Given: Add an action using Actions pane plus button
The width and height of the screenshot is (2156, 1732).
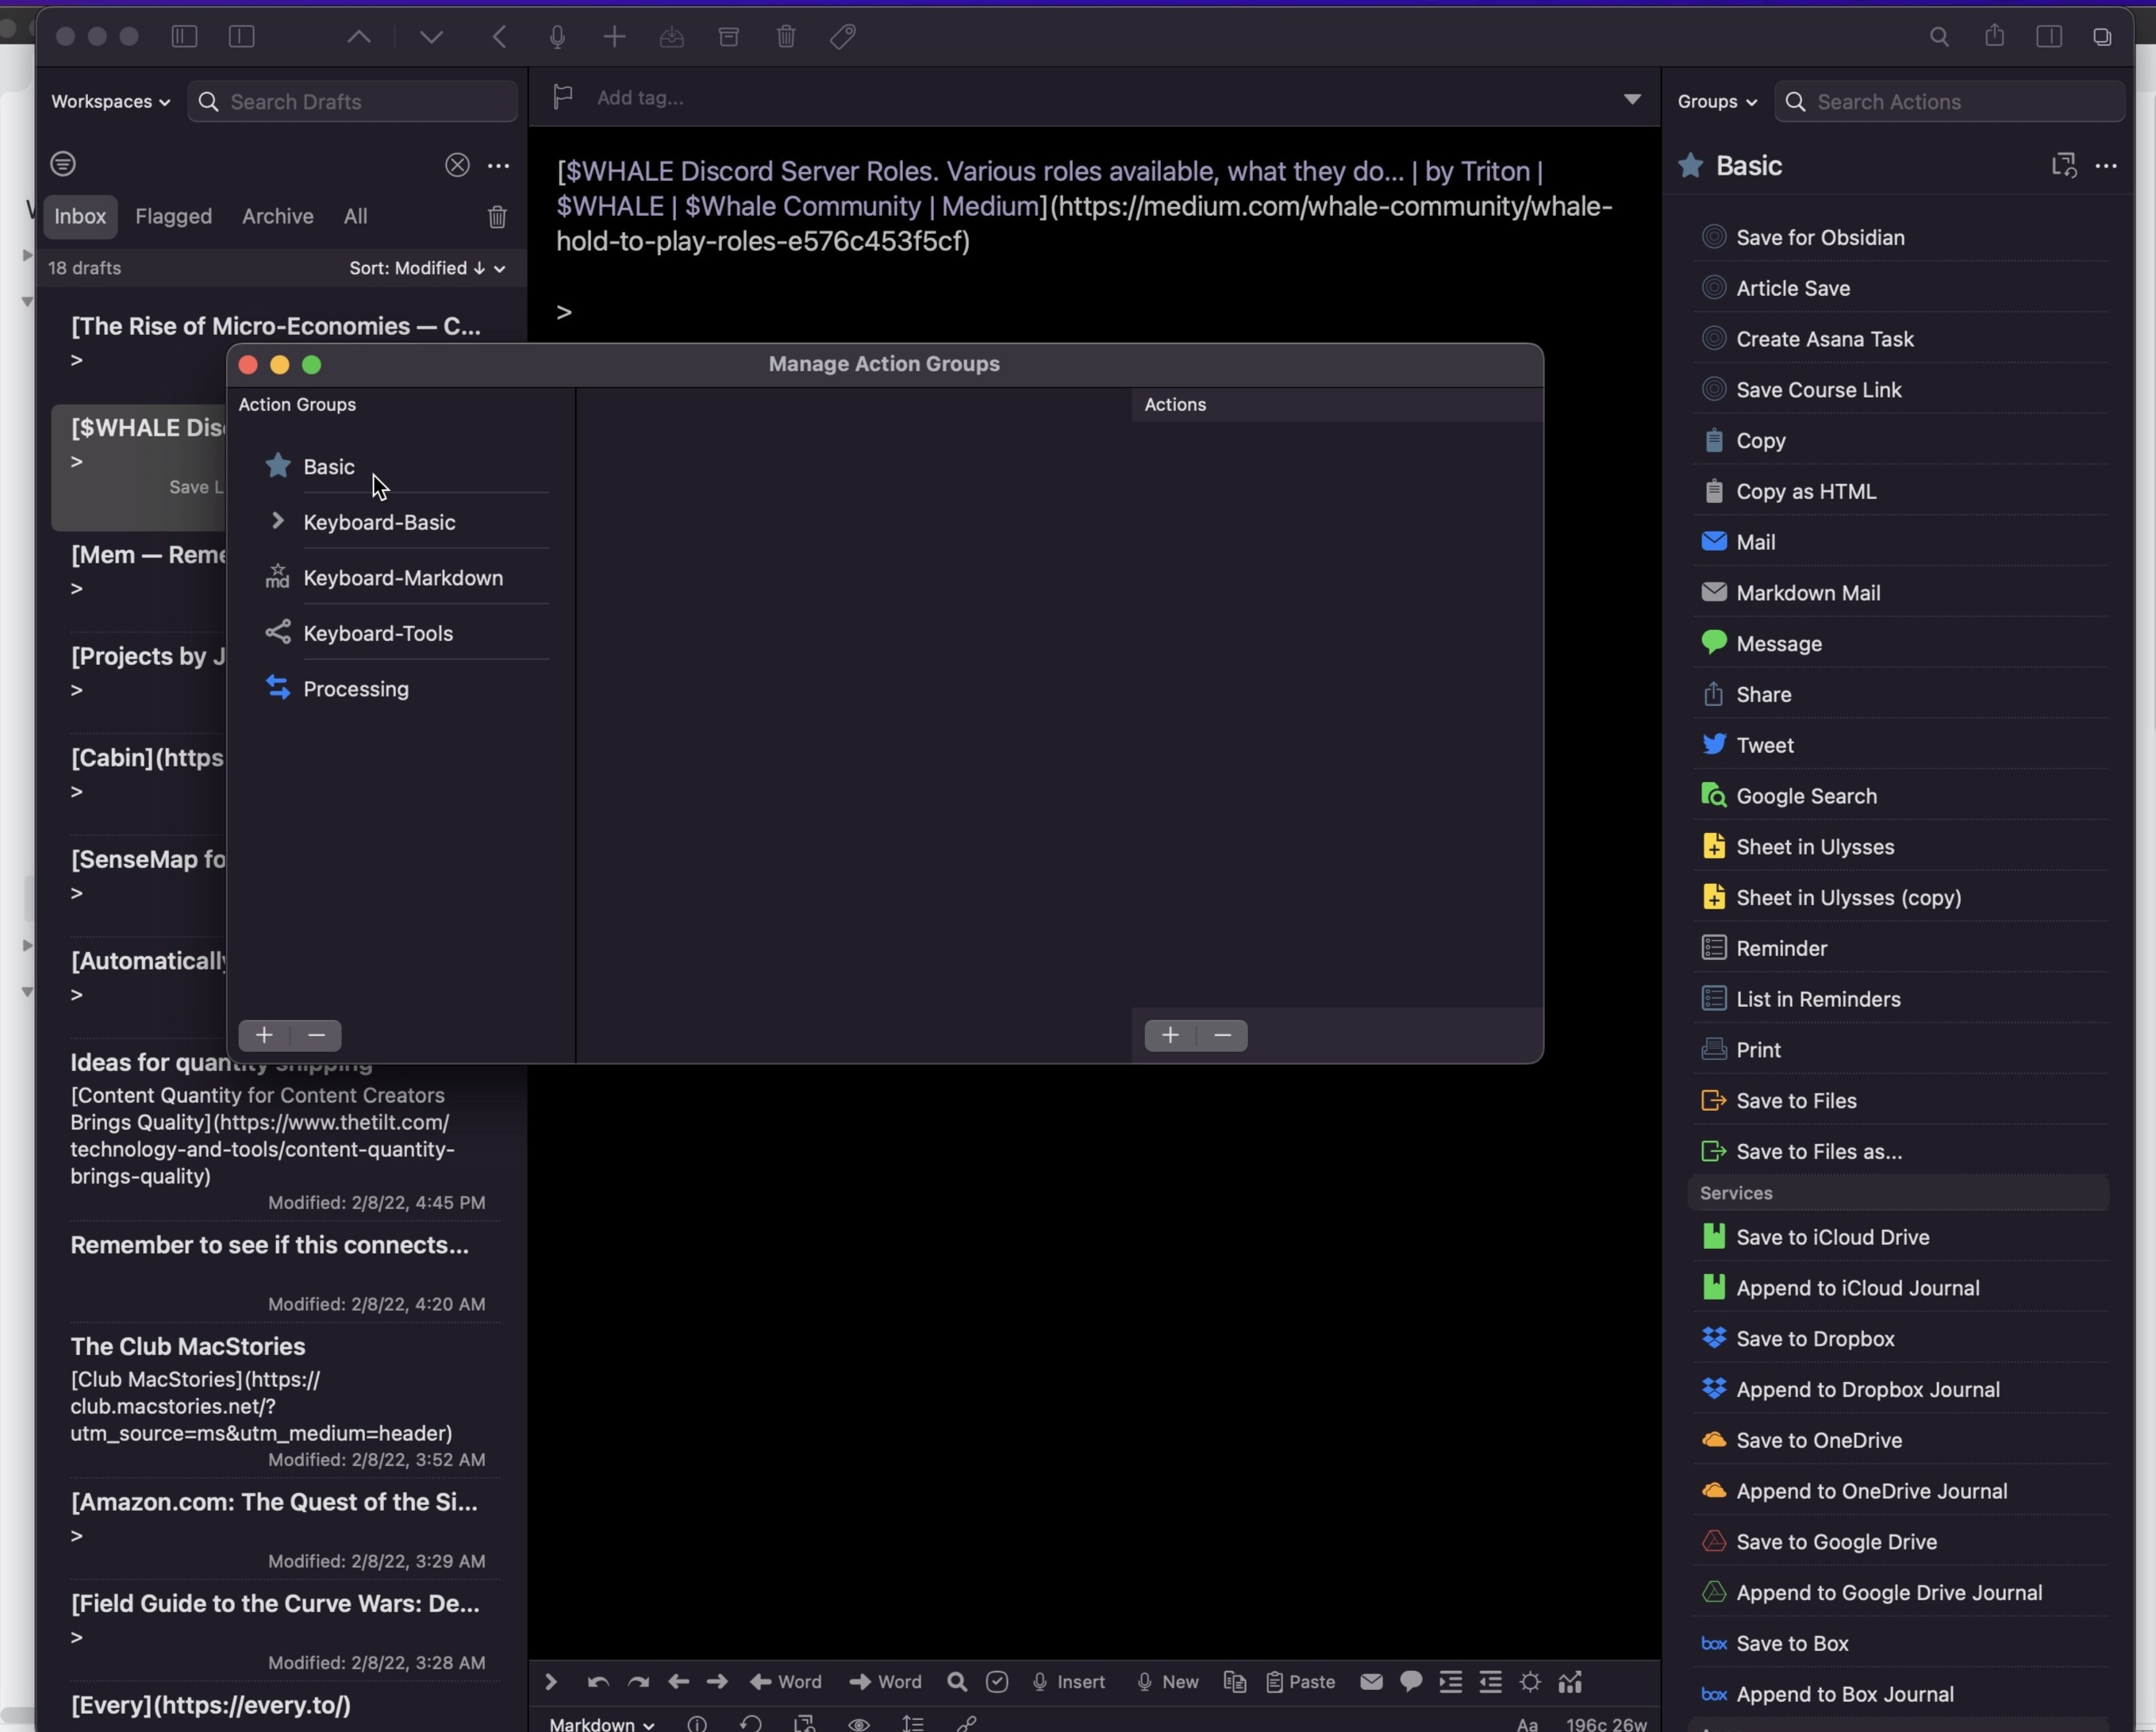Looking at the screenshot, I should [1170, 1035].
